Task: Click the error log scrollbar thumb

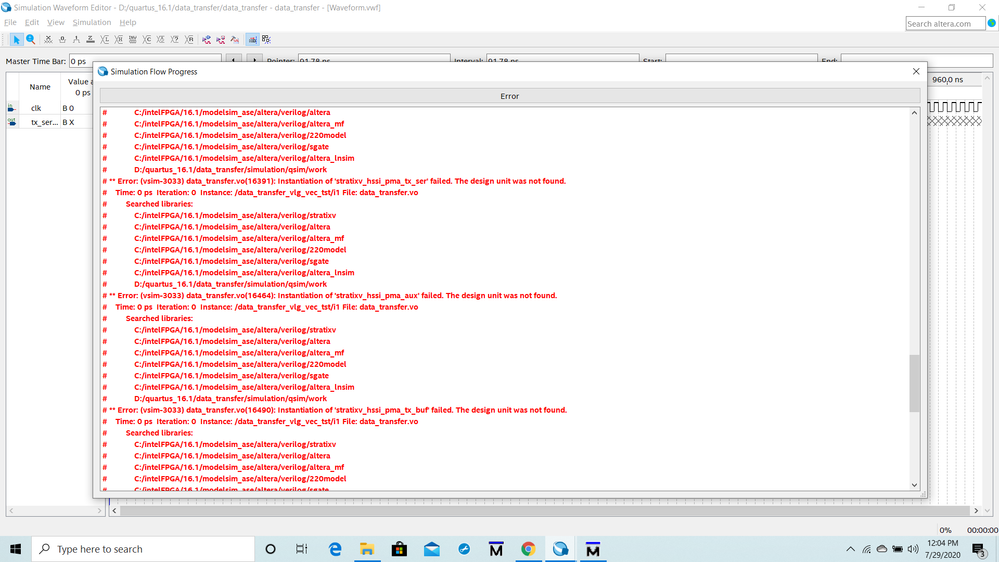Action: pos(914,383)
